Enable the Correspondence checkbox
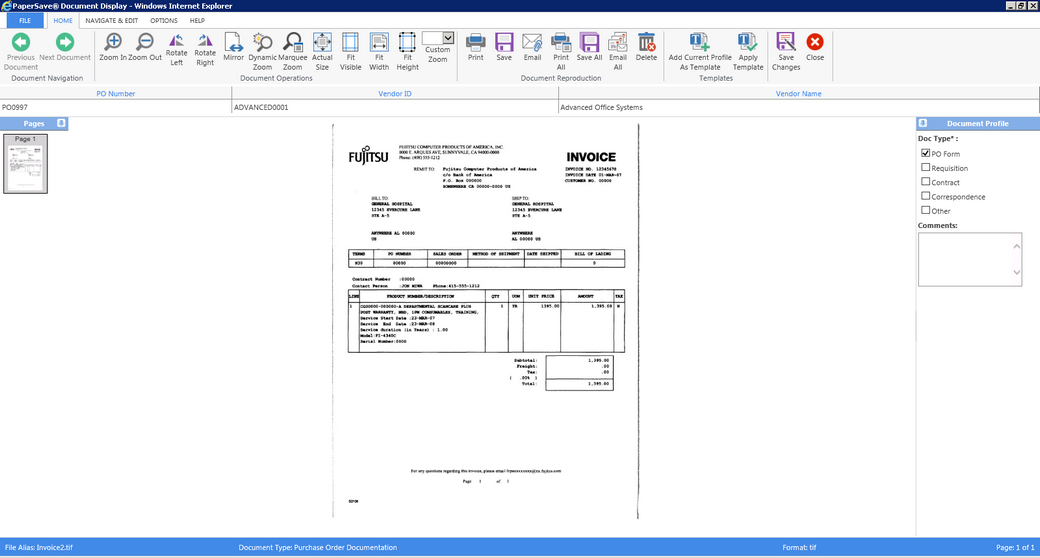This screenshot has width=1040, height=558. pos(925,196)
